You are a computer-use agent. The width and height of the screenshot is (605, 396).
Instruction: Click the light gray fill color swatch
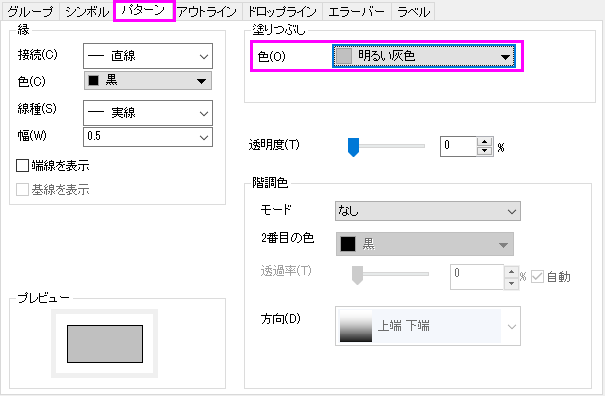click(344, 56)
